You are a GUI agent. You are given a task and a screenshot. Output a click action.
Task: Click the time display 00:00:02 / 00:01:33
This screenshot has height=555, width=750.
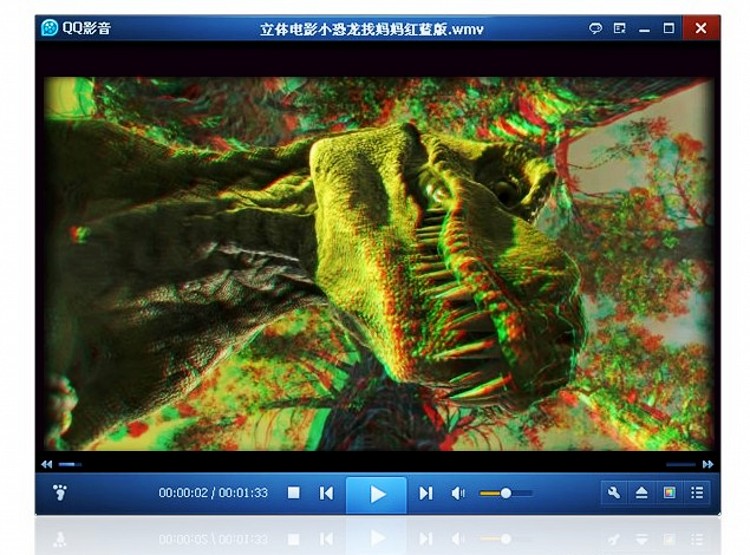pos(213,493)
